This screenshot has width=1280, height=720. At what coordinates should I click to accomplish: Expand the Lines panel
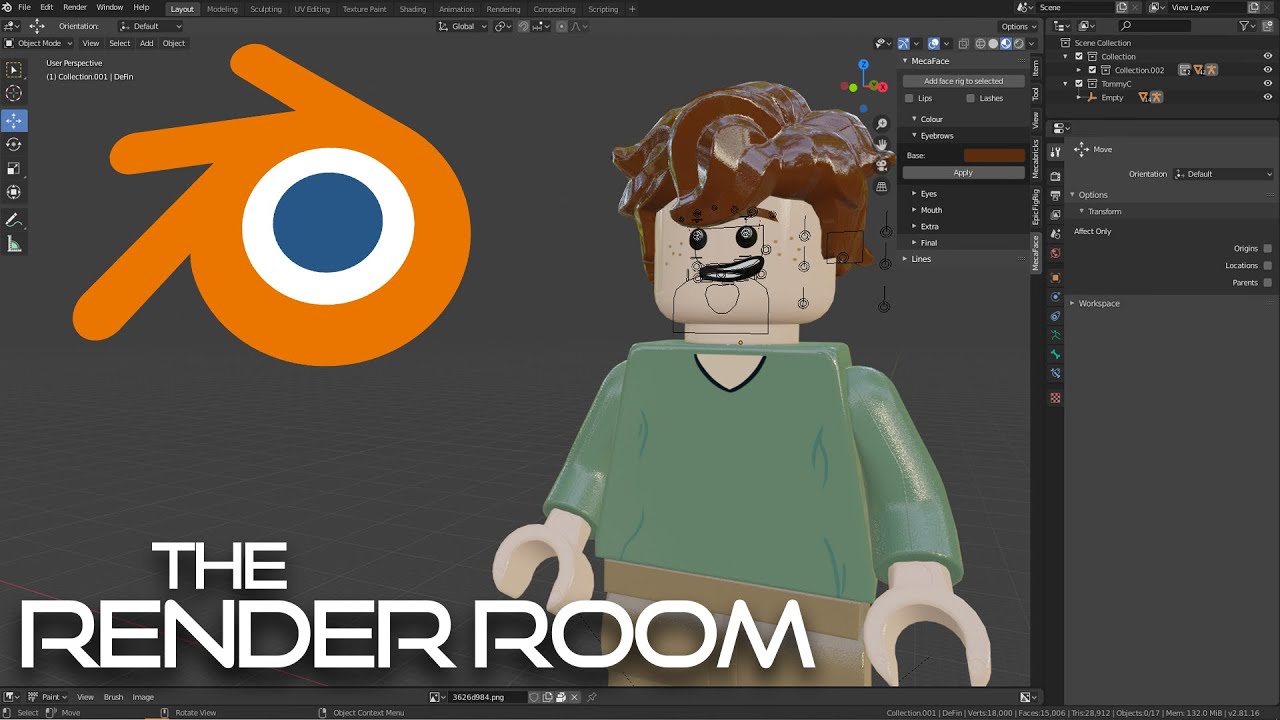click(x=920, y=258)
